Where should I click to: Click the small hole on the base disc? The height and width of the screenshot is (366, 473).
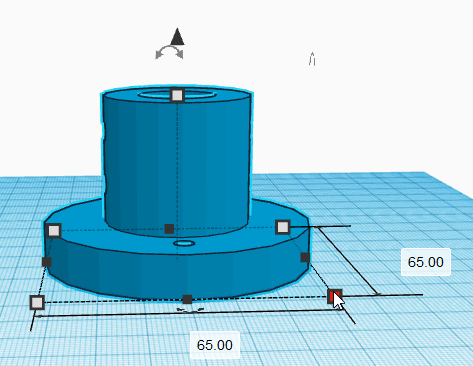pyautogui.click(x=184, y=243)
